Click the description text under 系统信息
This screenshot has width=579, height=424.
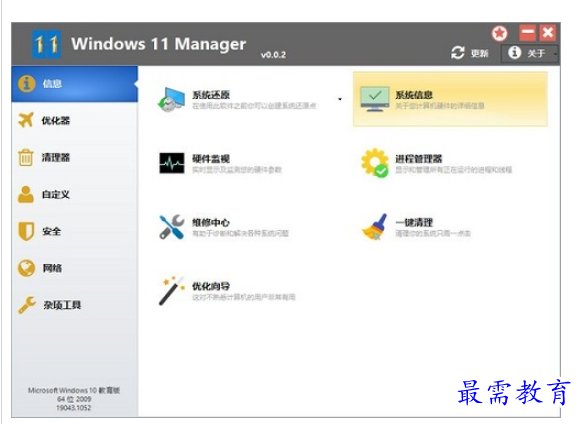(440, 106)
